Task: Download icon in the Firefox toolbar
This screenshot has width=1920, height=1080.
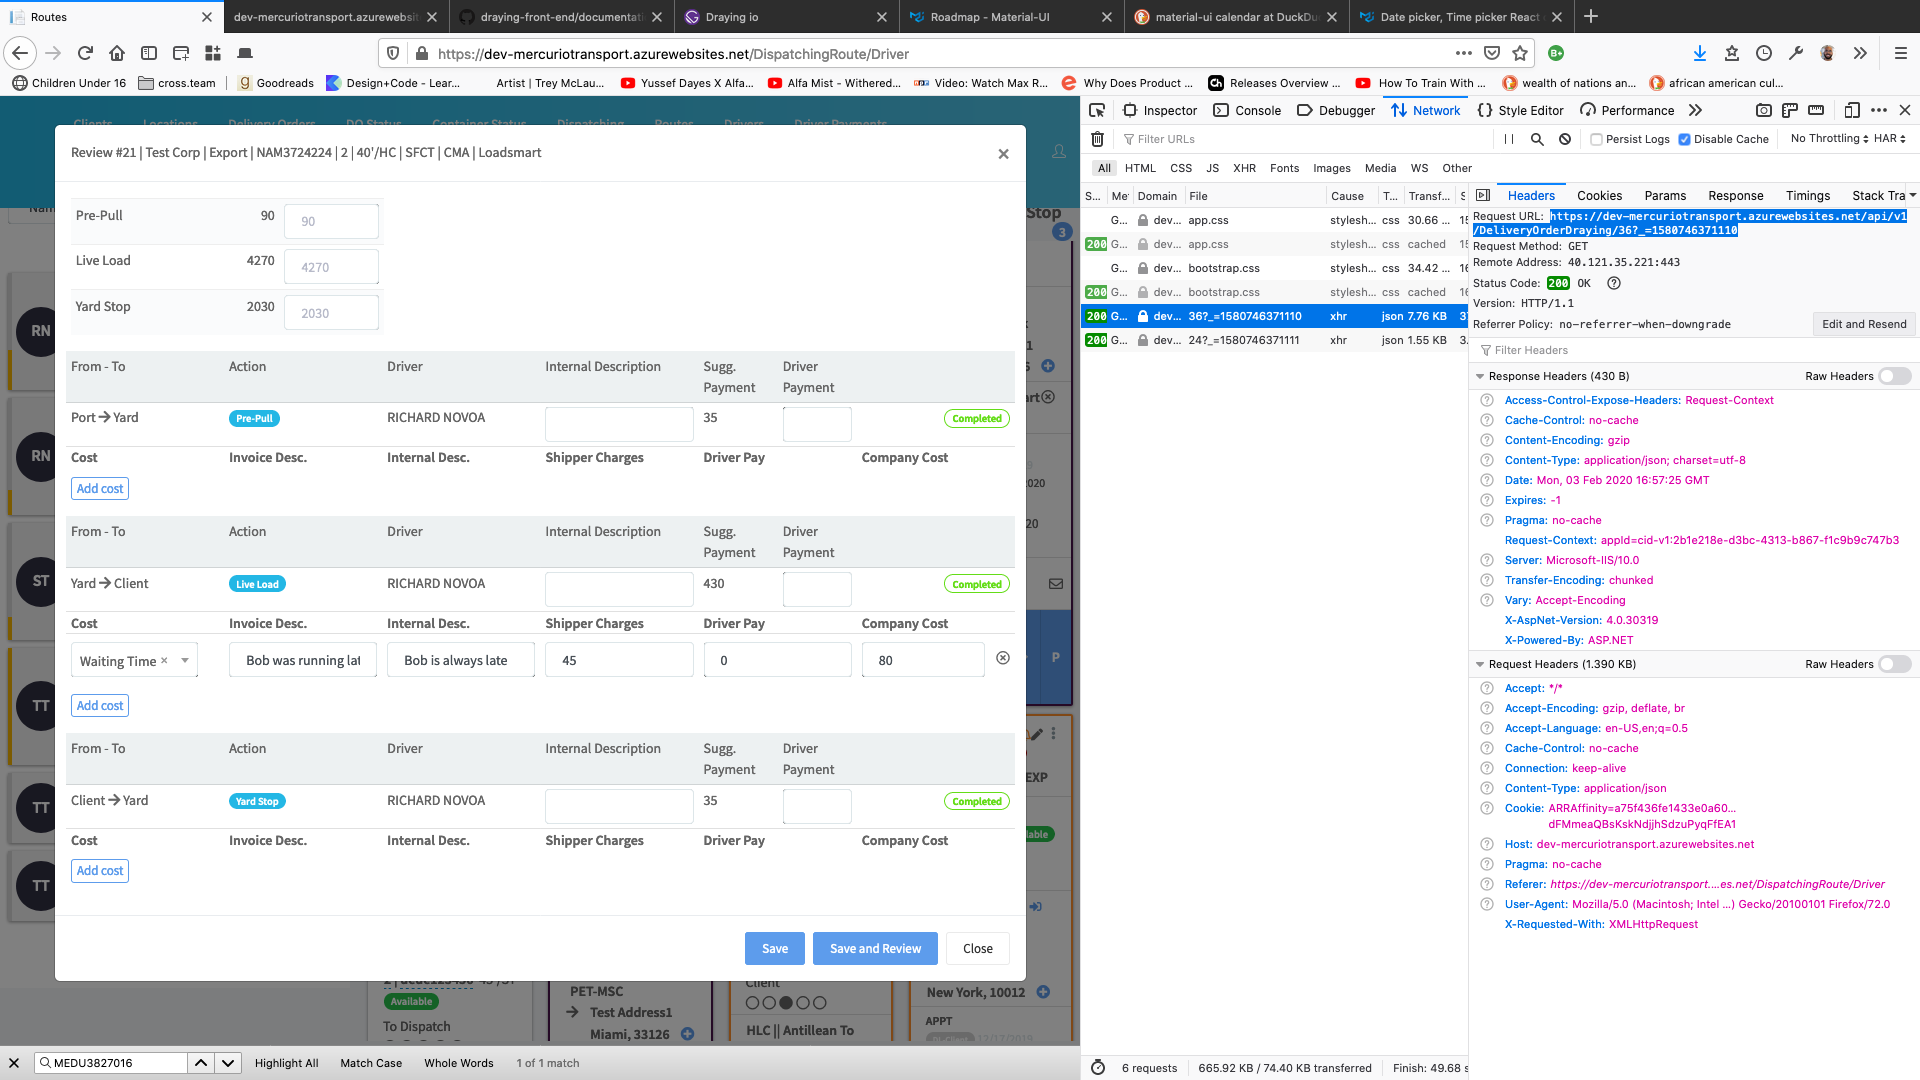Action: coord(1699,53)
